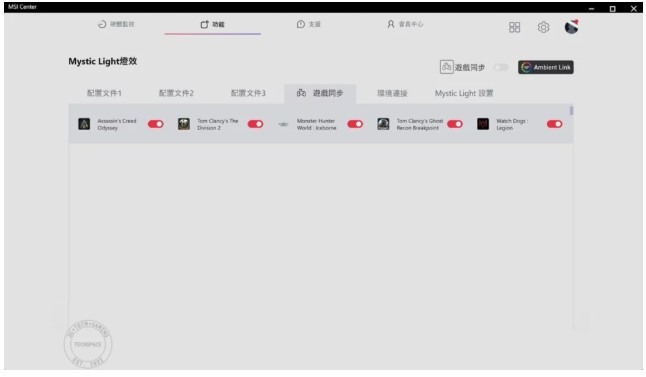Click the "Tom Clancy's Ghost Recon Breakpoint" label
The image size is (646, 377).
click(x=420, y=124)
